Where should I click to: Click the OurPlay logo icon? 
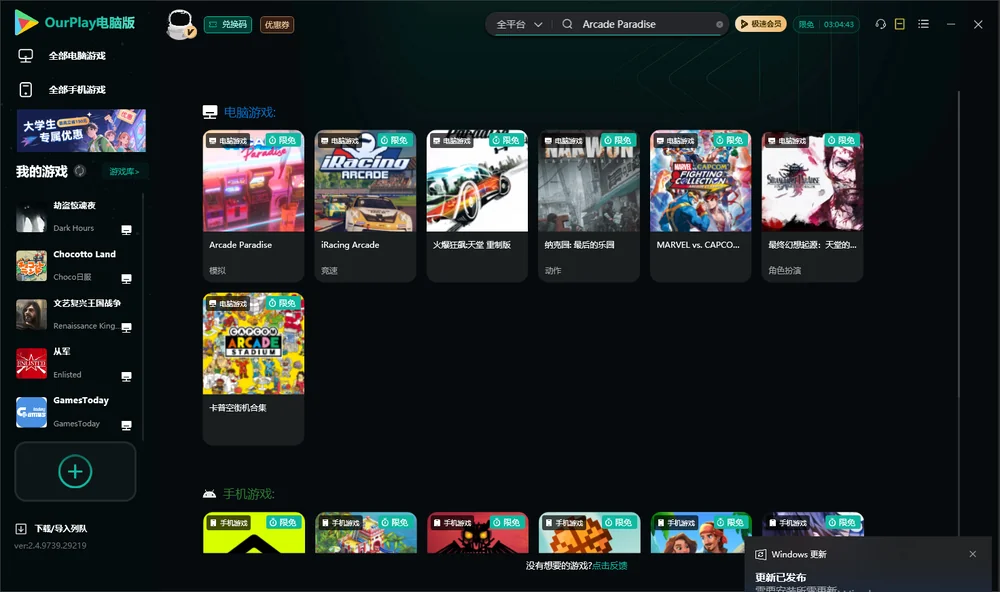(26, 22)
